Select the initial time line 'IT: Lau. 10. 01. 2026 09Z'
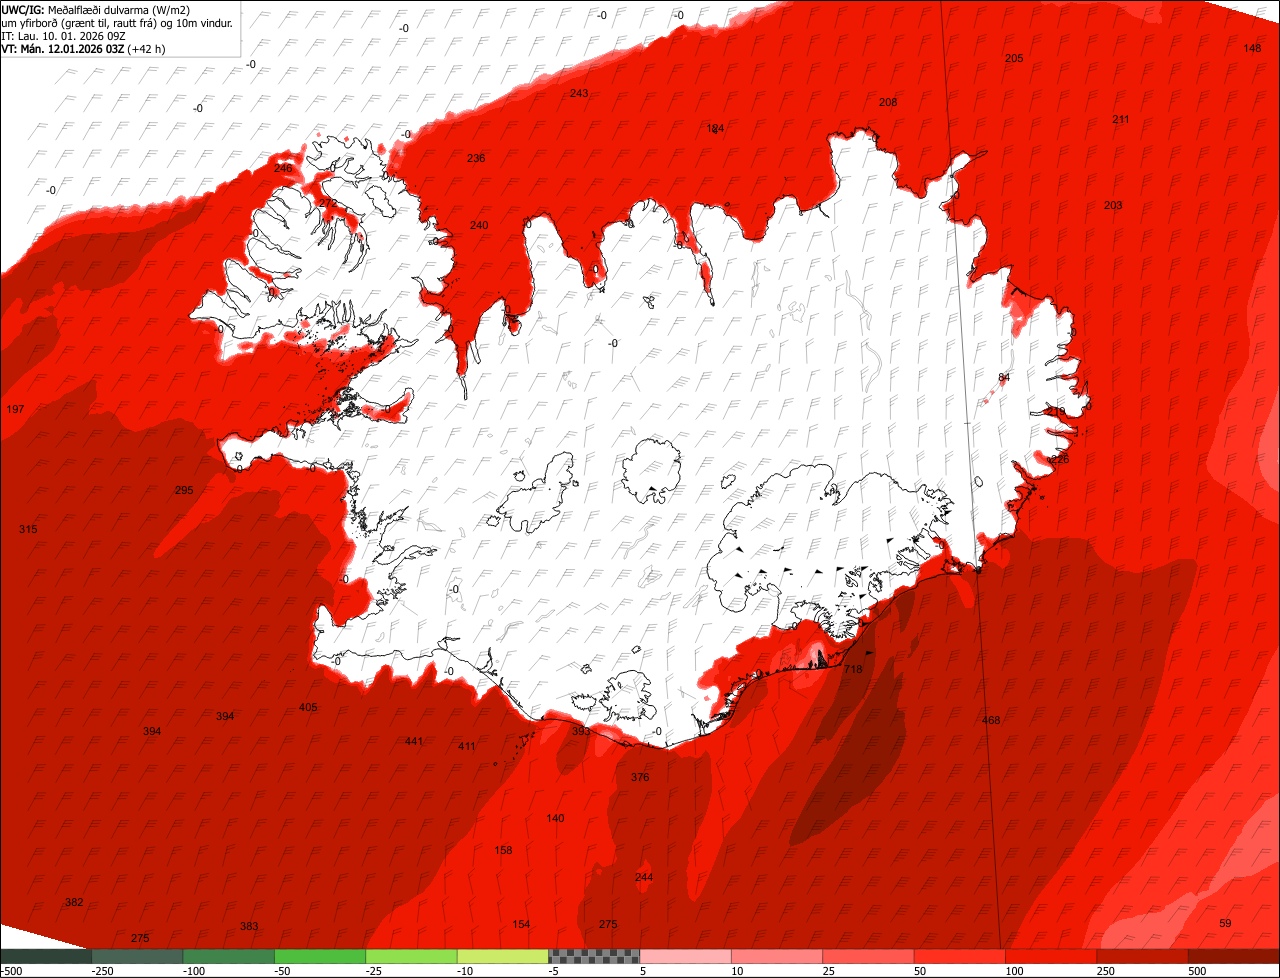This screenshot has height=978, width=1280. coord(65,36)
